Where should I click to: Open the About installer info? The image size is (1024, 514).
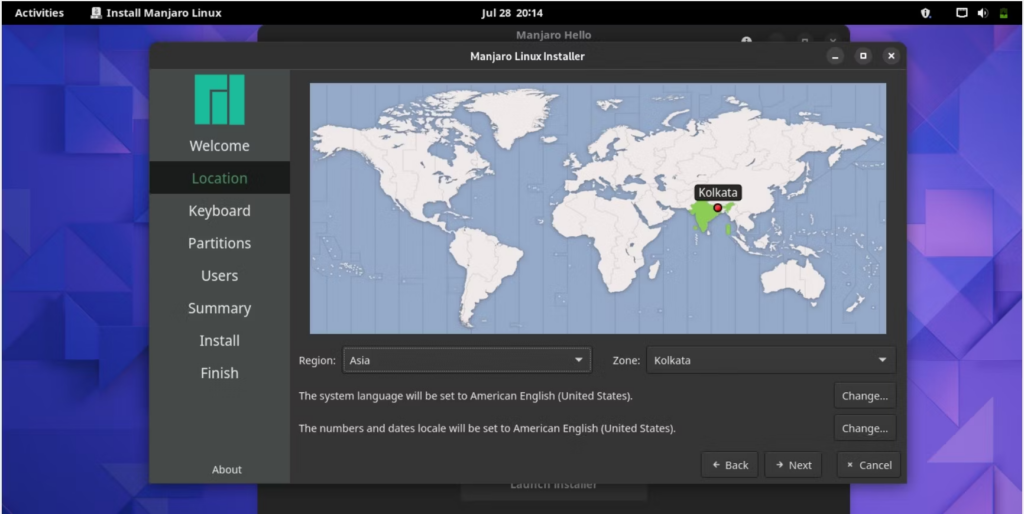pos(227,470)
